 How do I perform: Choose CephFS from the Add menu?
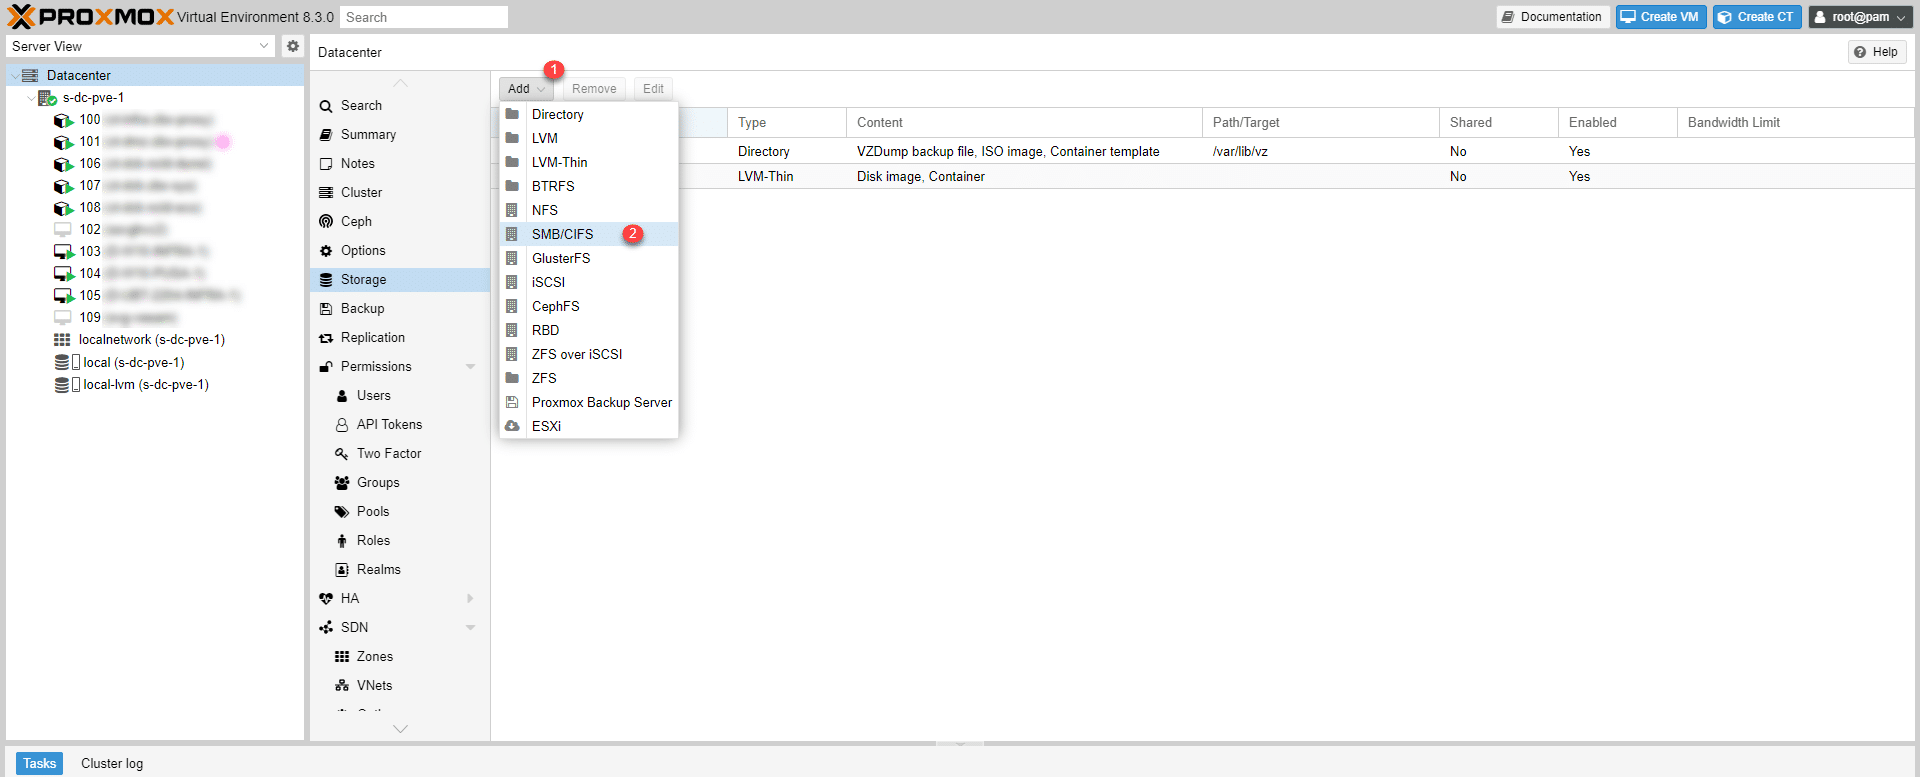point(589,306)
